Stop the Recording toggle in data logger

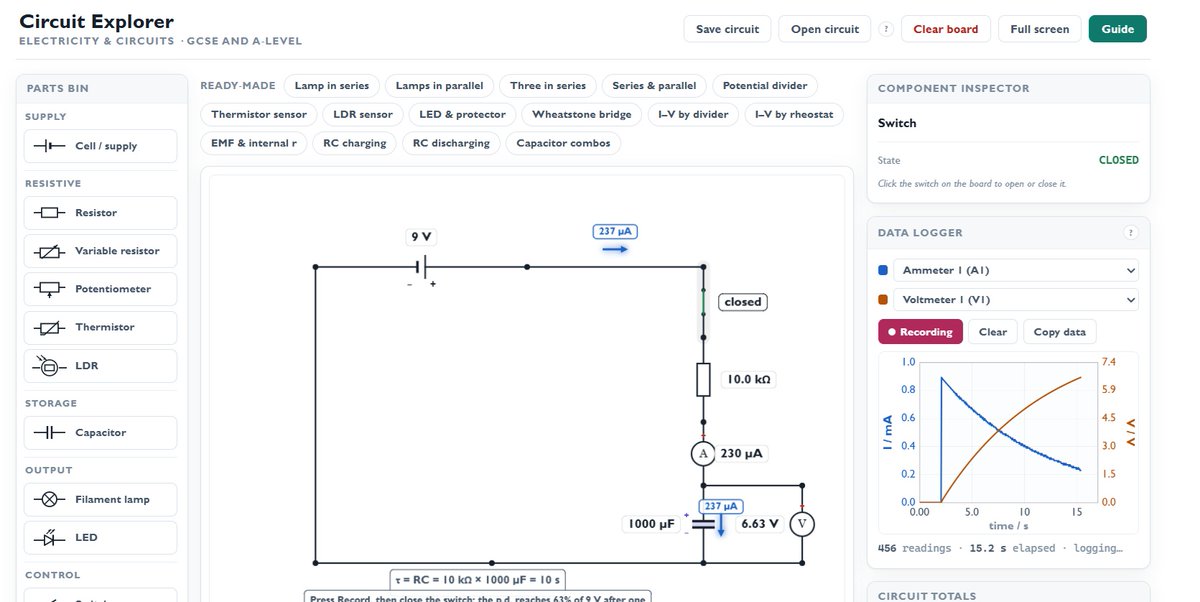(x=921, y=332)
